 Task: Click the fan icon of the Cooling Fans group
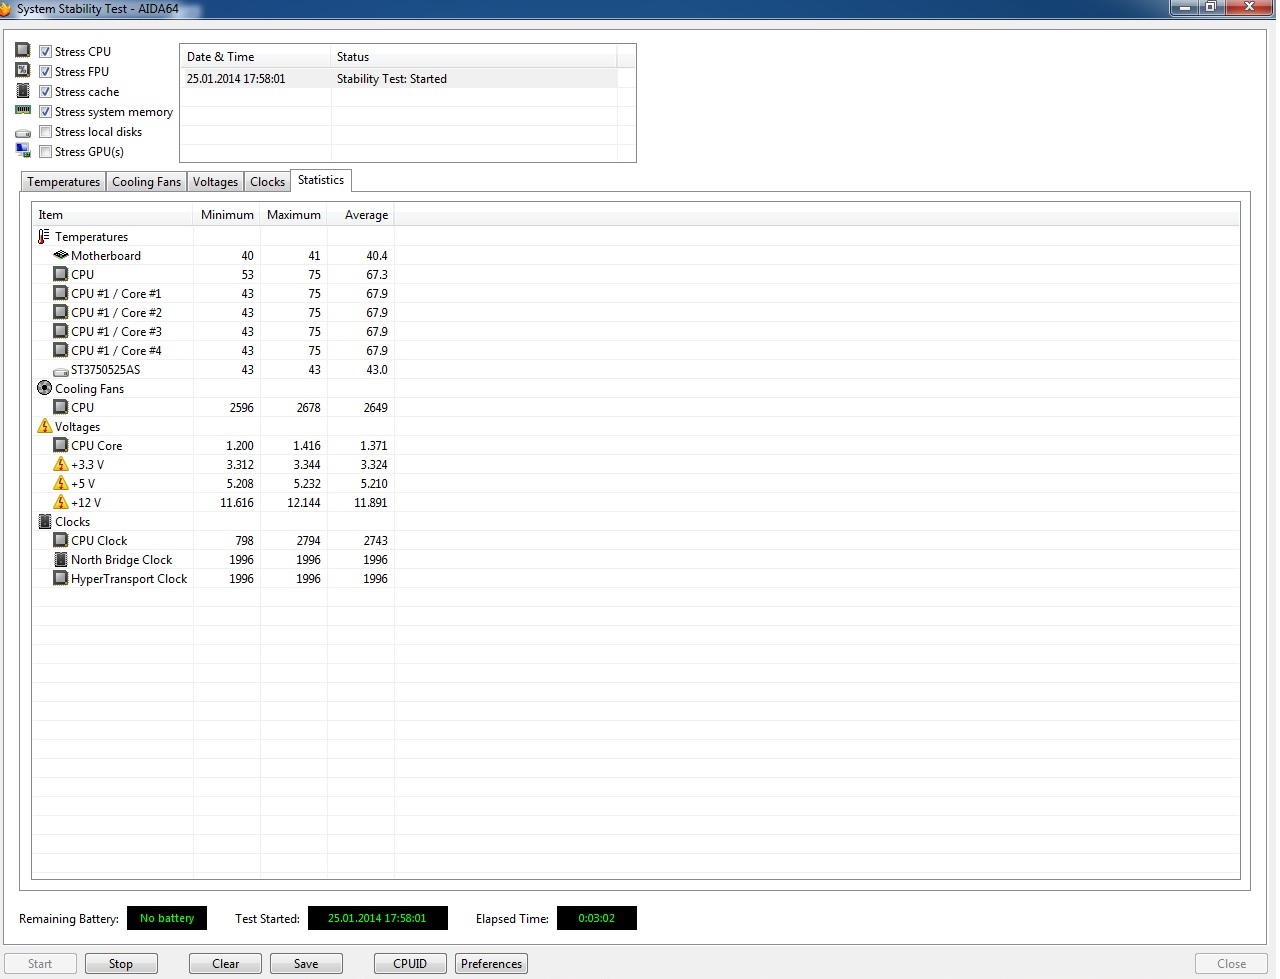[x=44, y=388]
